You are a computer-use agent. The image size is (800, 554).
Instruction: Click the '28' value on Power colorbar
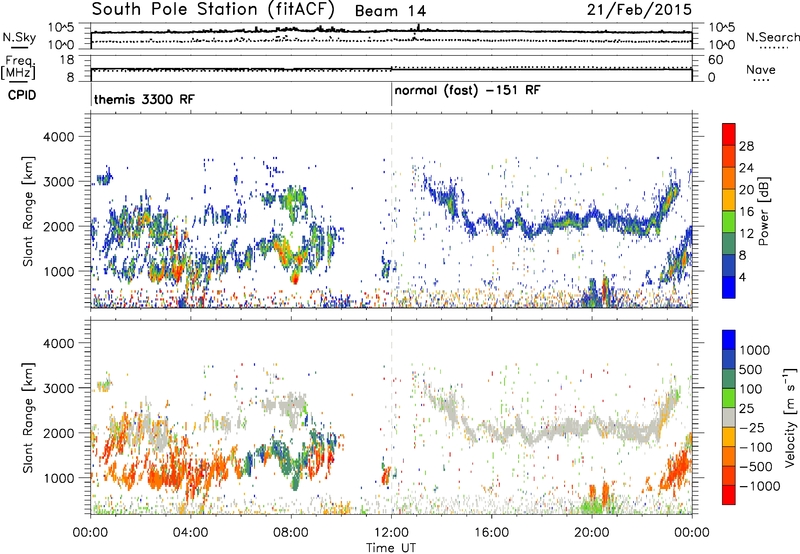tap(746, 146)
